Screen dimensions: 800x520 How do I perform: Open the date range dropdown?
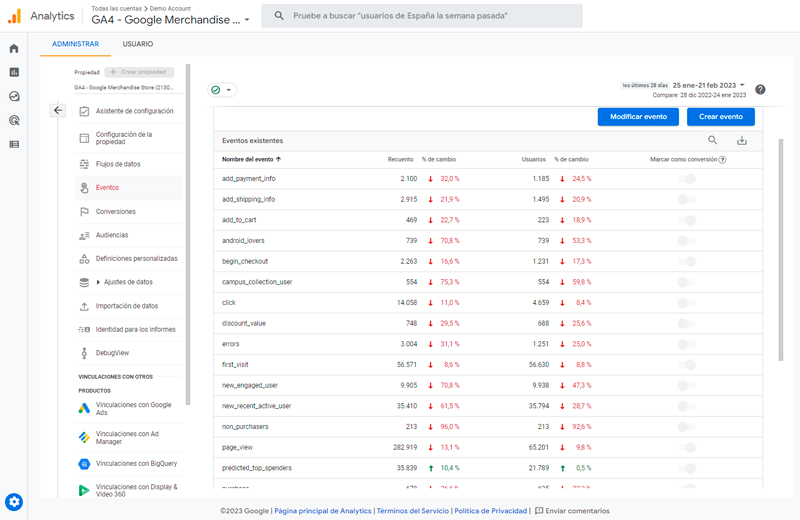click(742, 85)
